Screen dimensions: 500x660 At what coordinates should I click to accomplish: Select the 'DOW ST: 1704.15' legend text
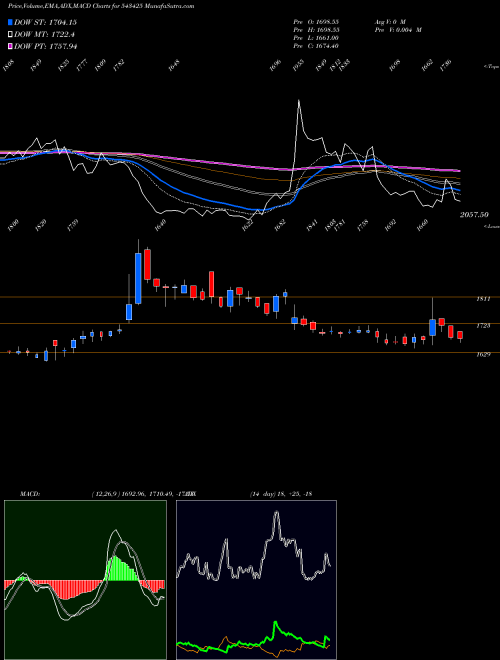[45, 22]
